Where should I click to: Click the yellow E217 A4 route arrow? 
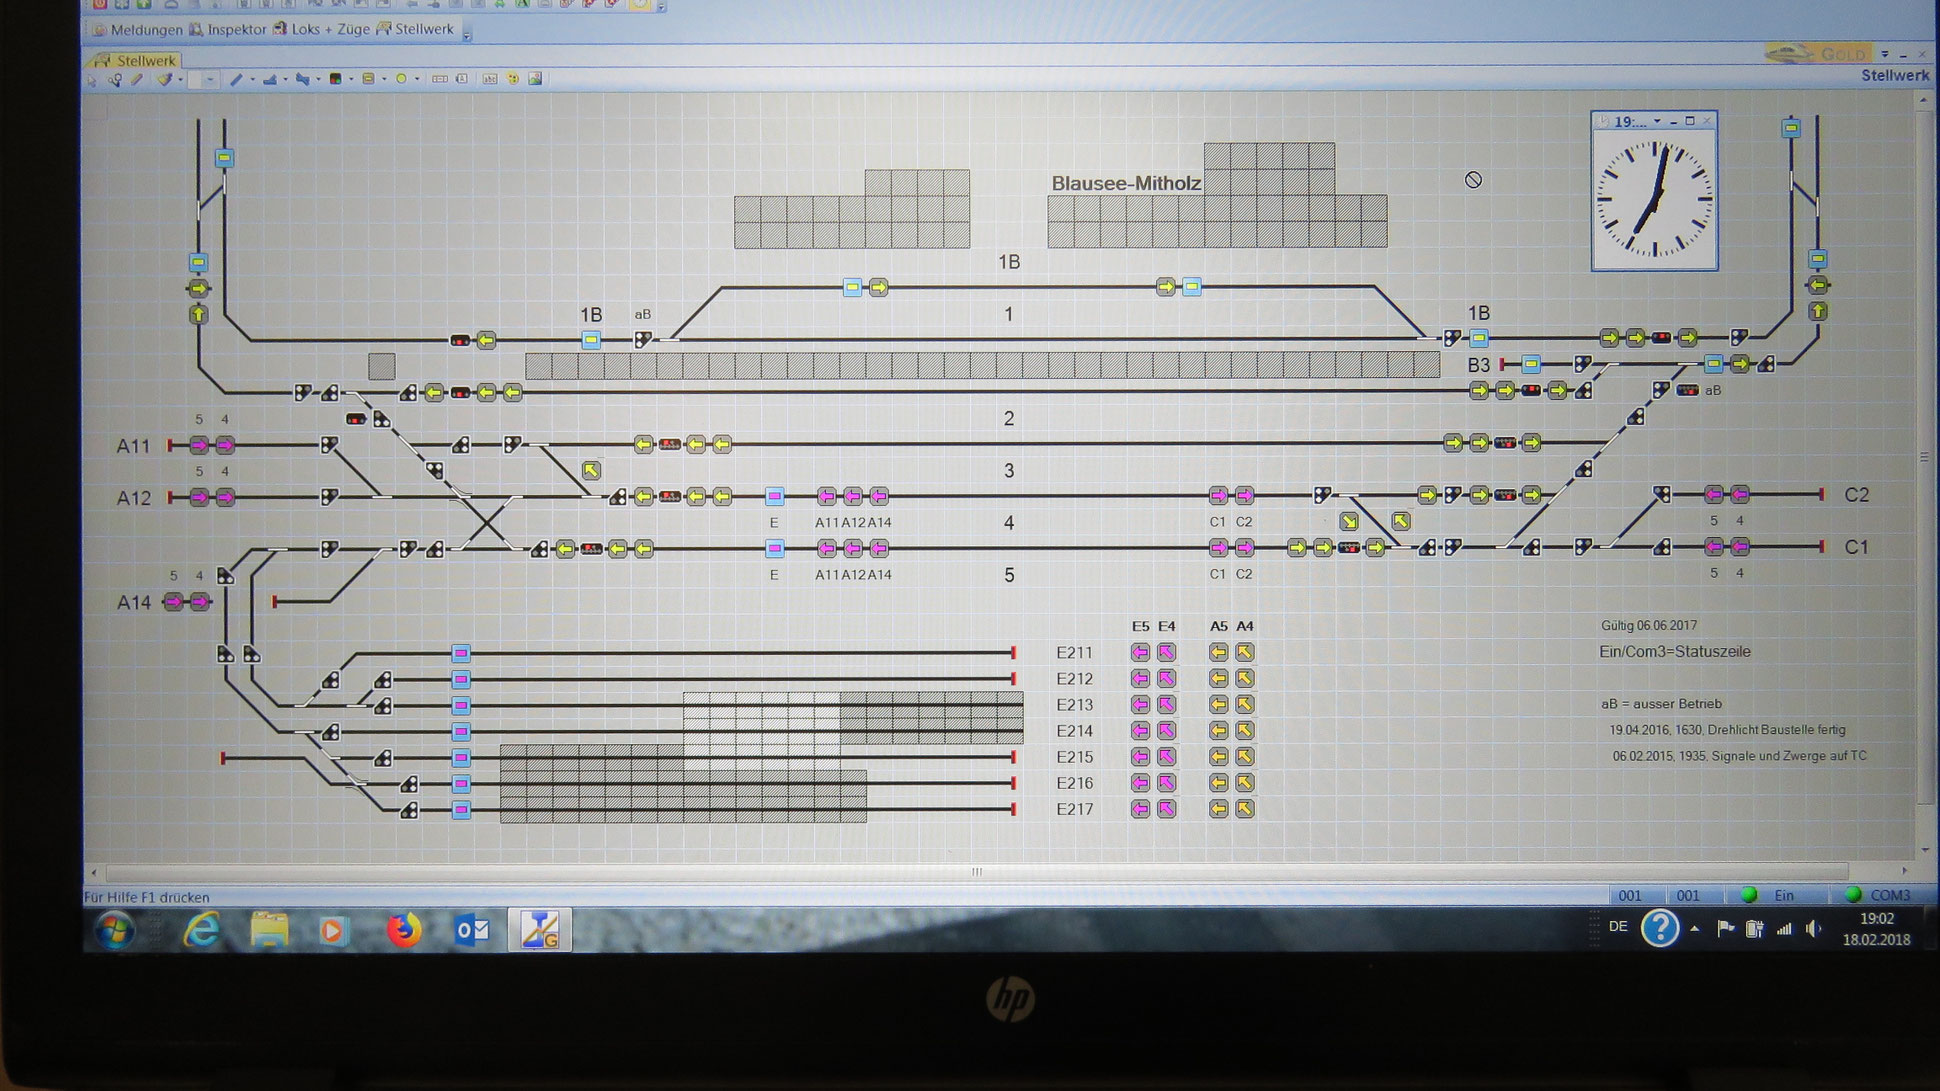1244,809
